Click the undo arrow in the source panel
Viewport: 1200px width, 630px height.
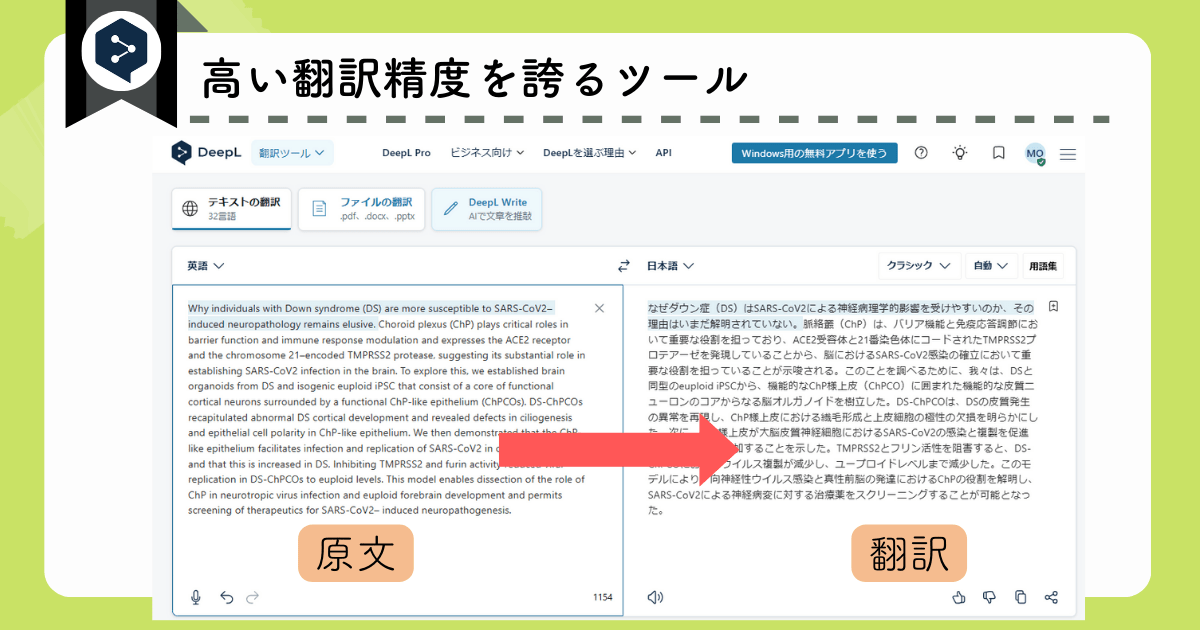pos(226,597)
